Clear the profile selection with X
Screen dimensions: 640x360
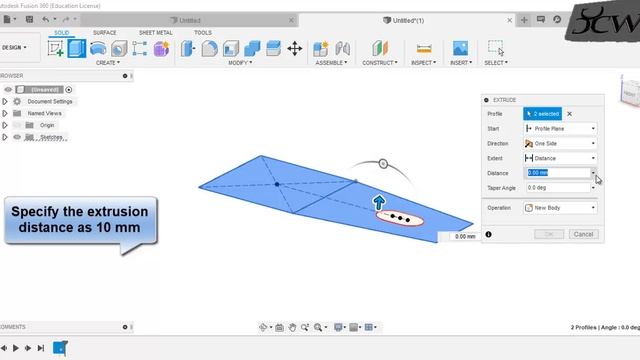(569, 114)
